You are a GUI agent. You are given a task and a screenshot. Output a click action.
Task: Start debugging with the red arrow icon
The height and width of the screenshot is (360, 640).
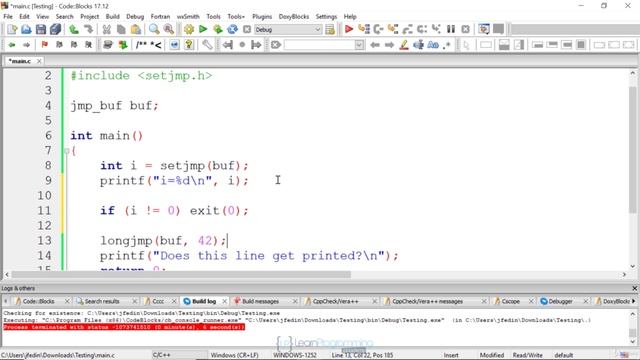[x=349, y=29]
